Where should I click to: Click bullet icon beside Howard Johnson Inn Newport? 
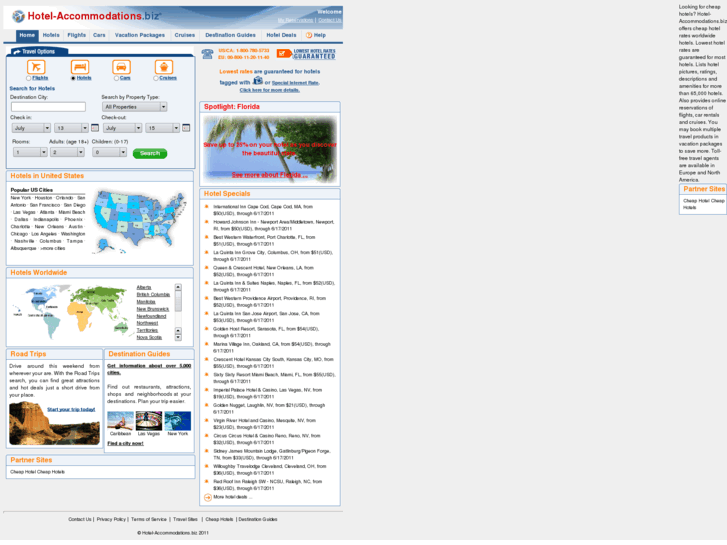(207, 222)
